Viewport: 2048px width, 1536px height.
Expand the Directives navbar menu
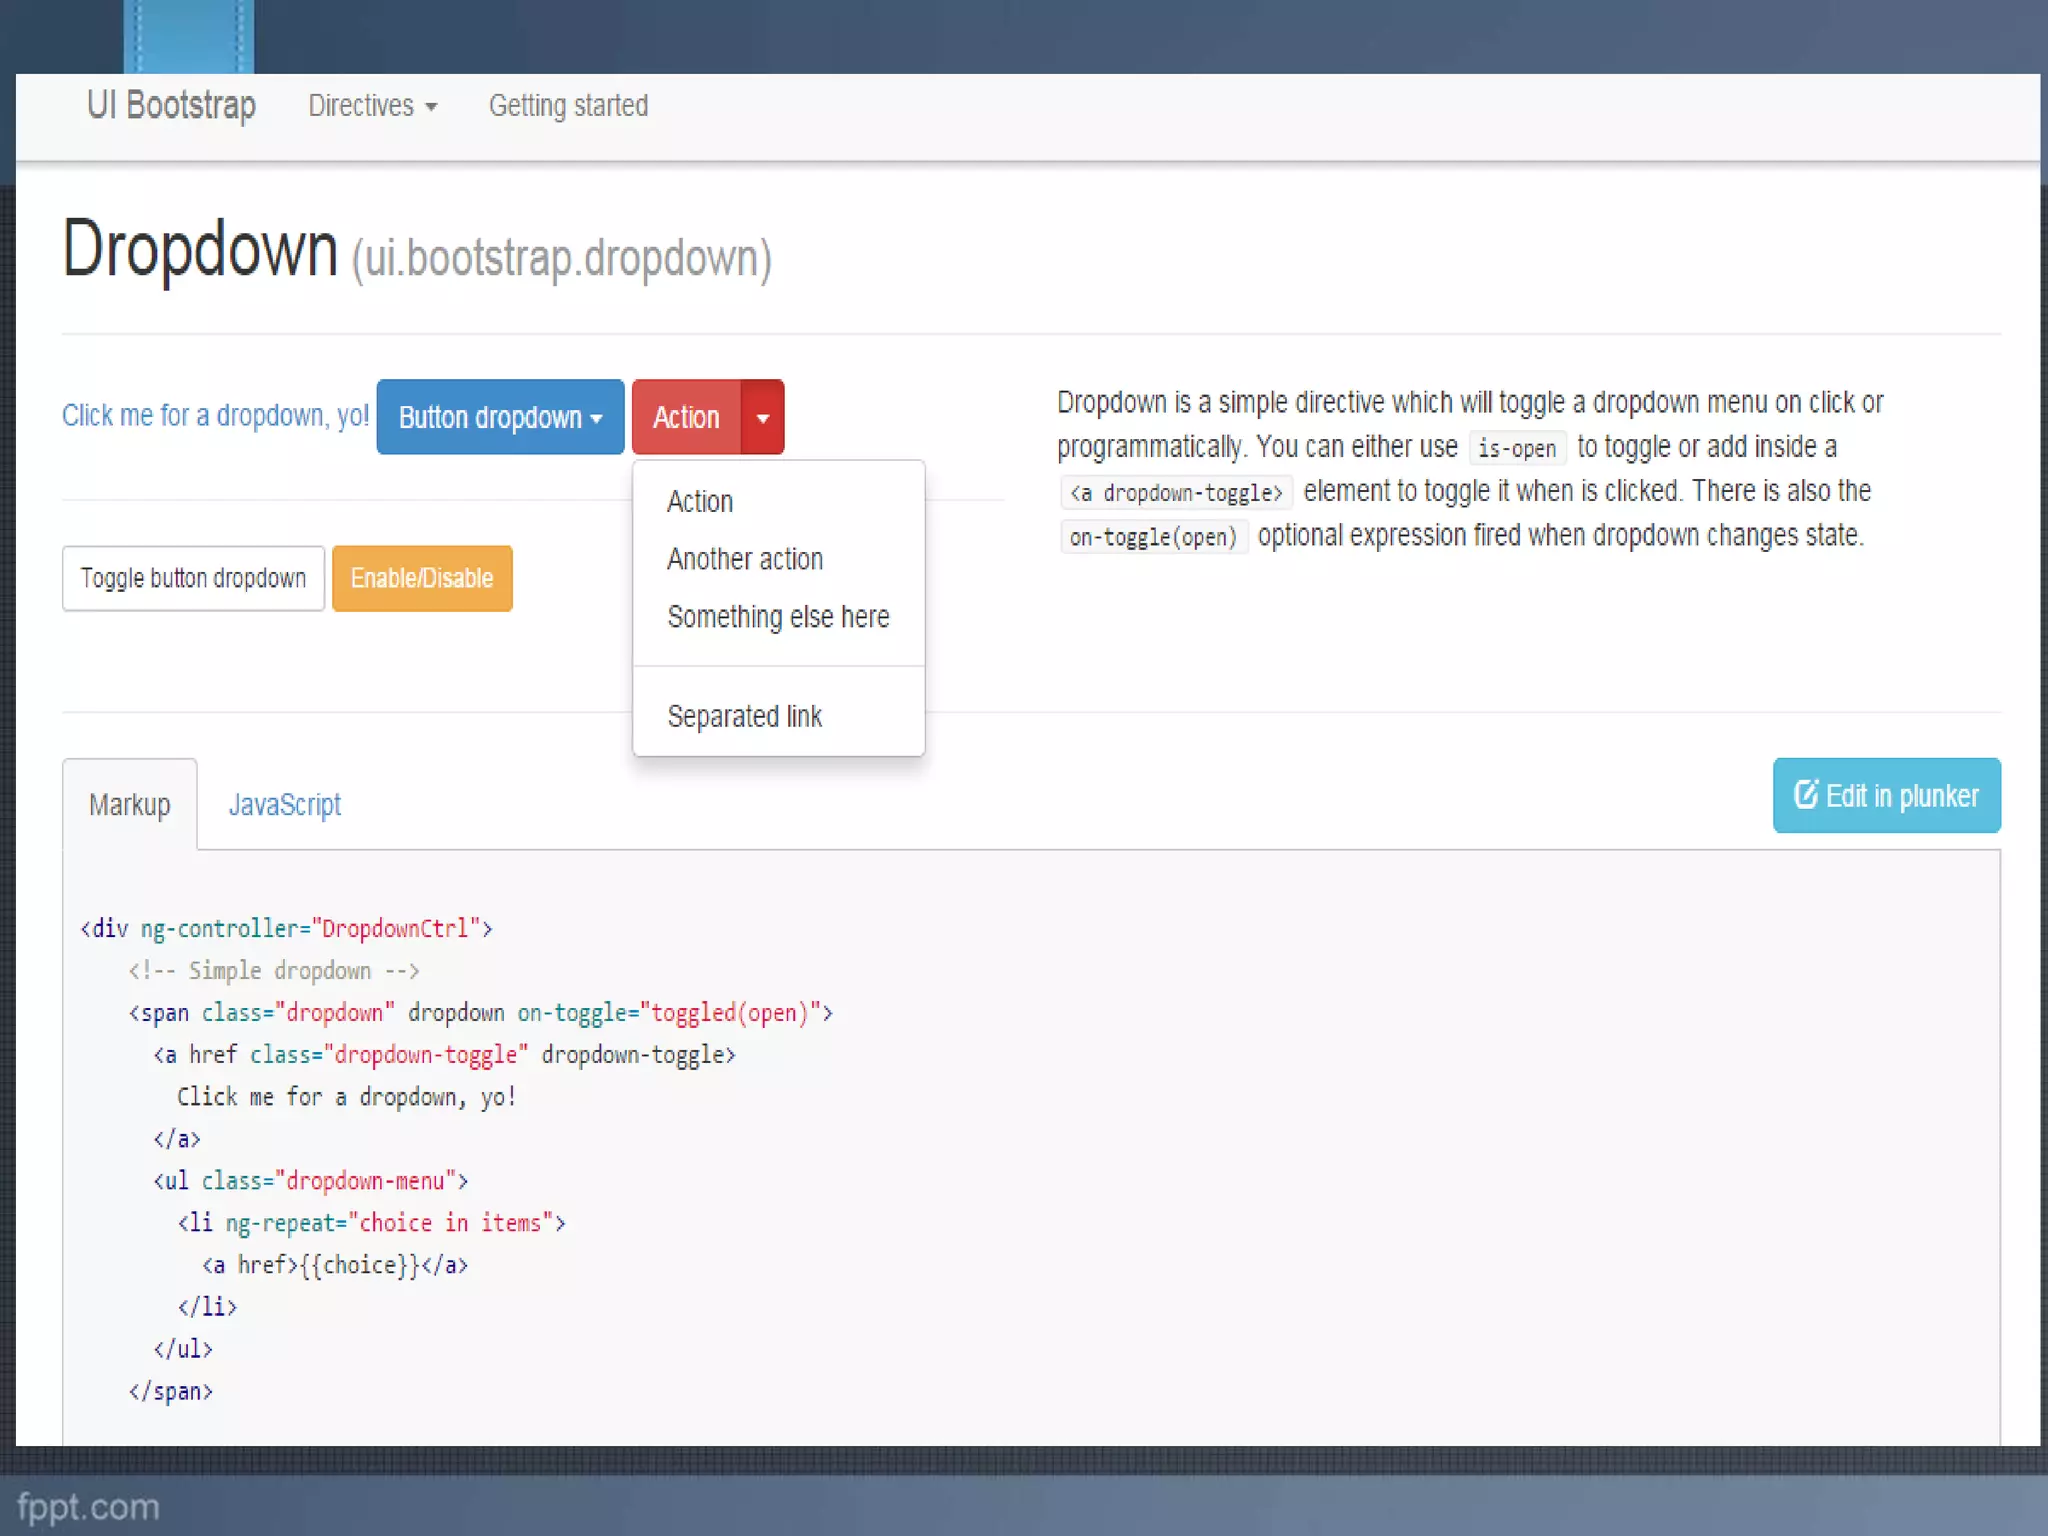(372, 106)
